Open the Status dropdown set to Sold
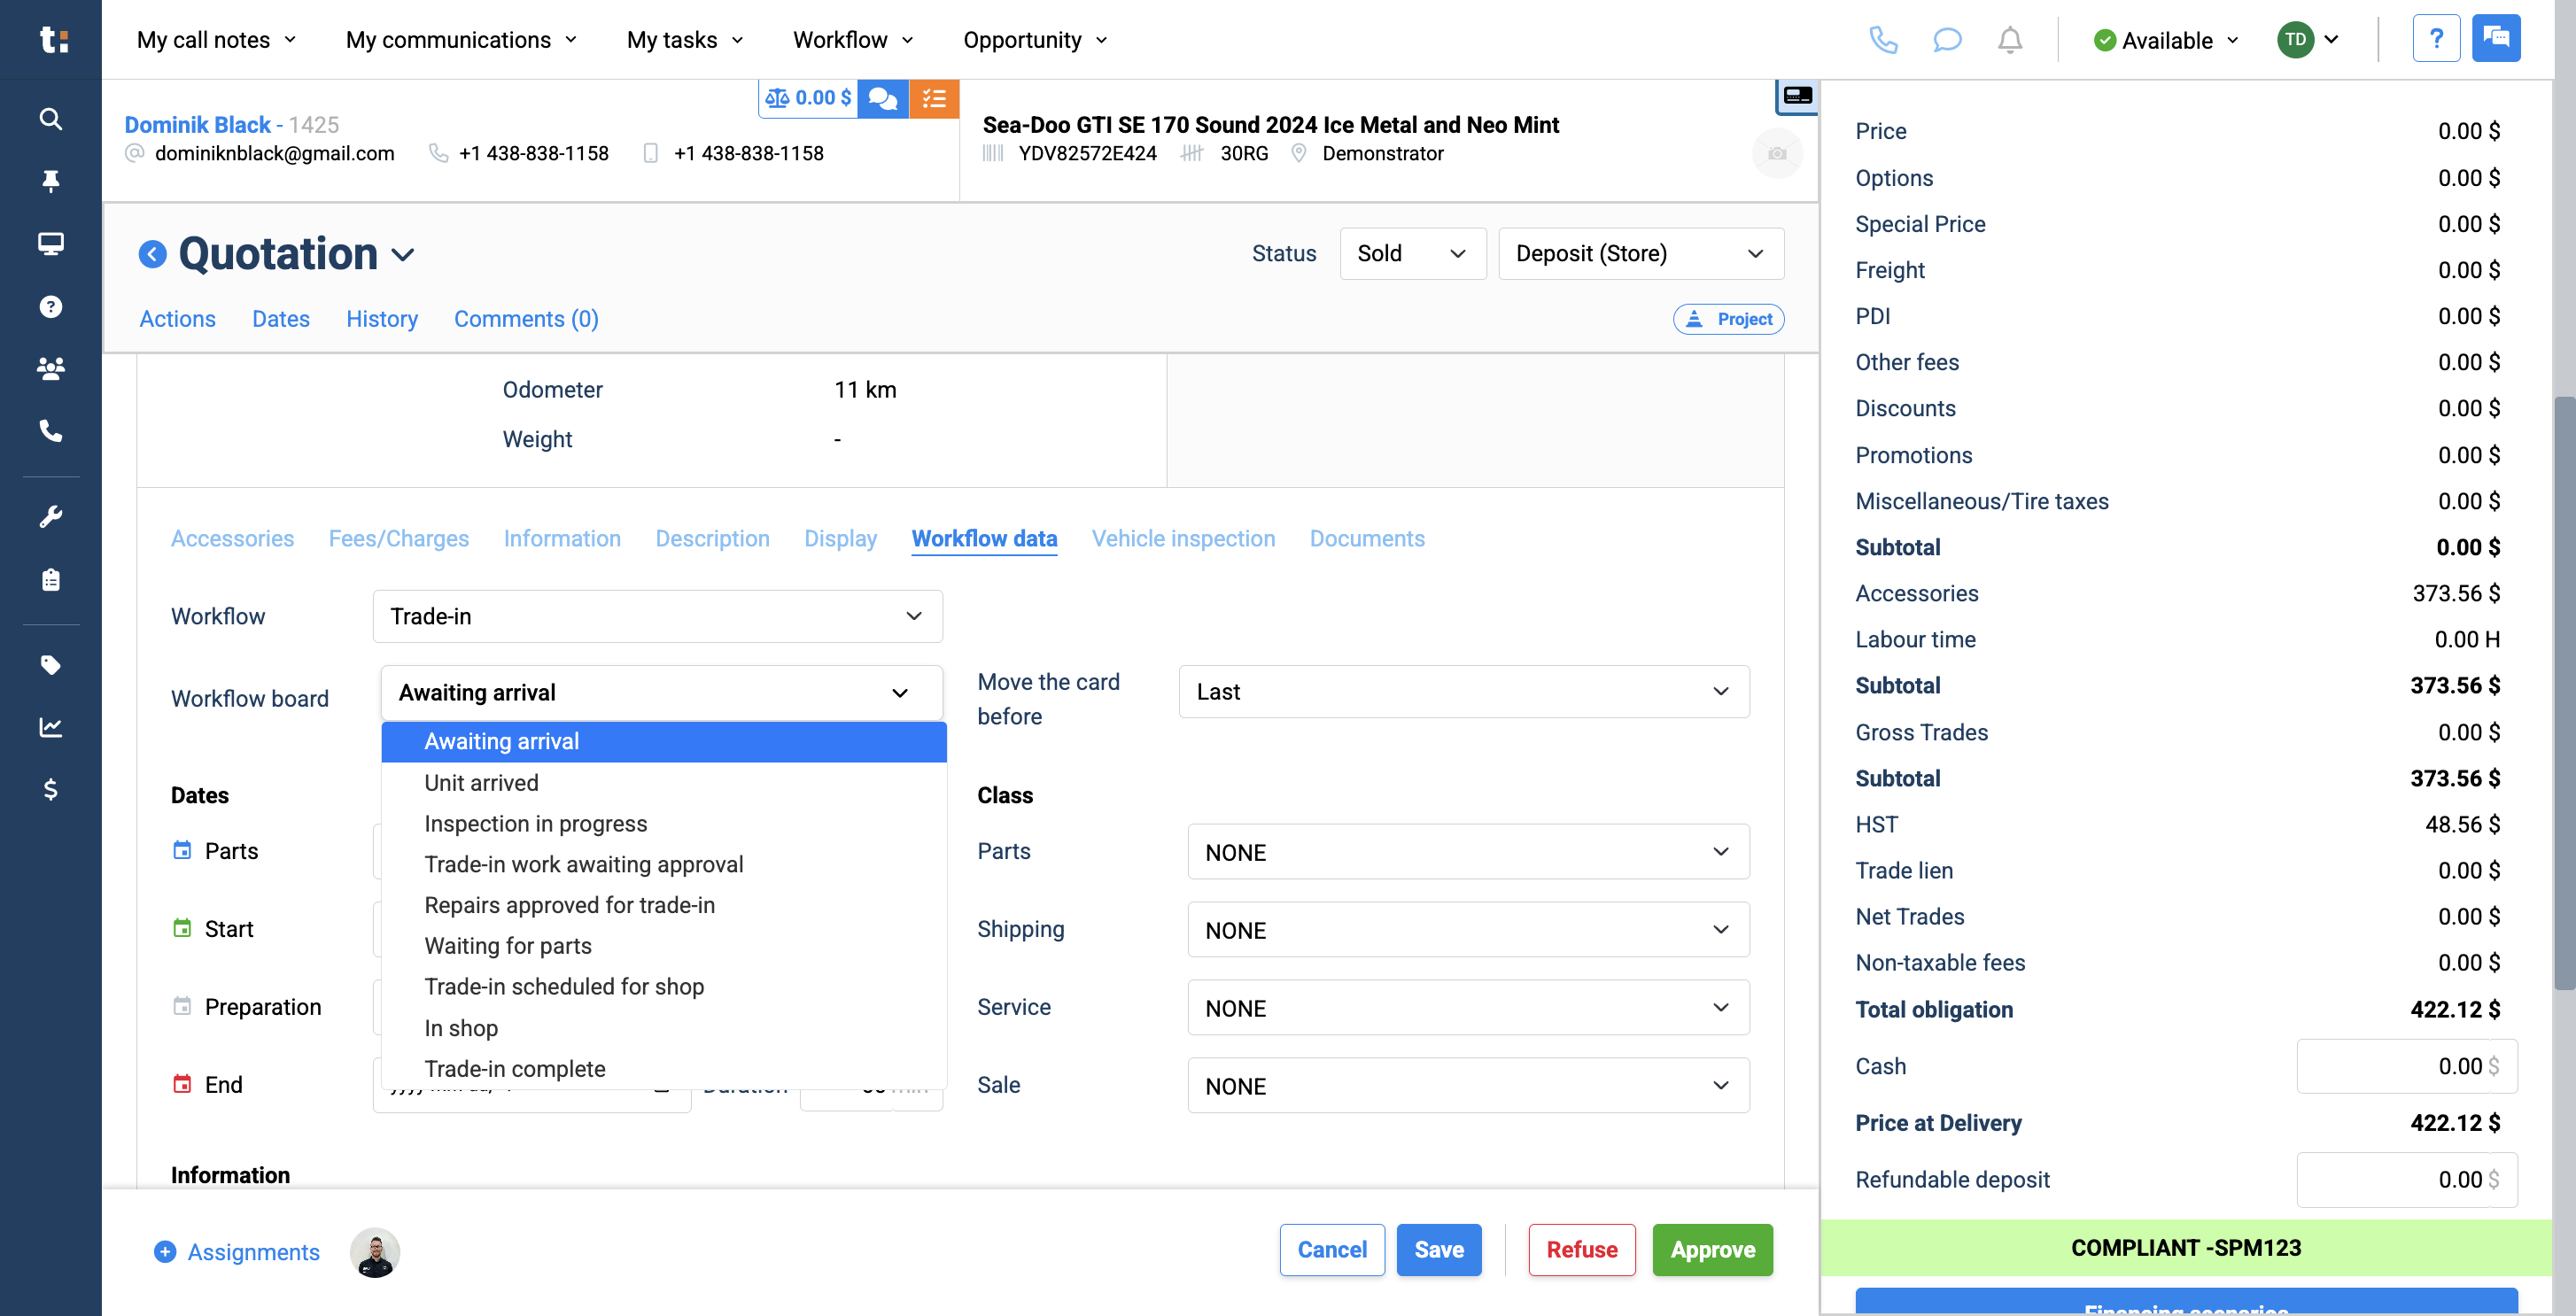The width and height of the screenshot is (2576, 1316). pyautogui.click(x=1413, y=253)
